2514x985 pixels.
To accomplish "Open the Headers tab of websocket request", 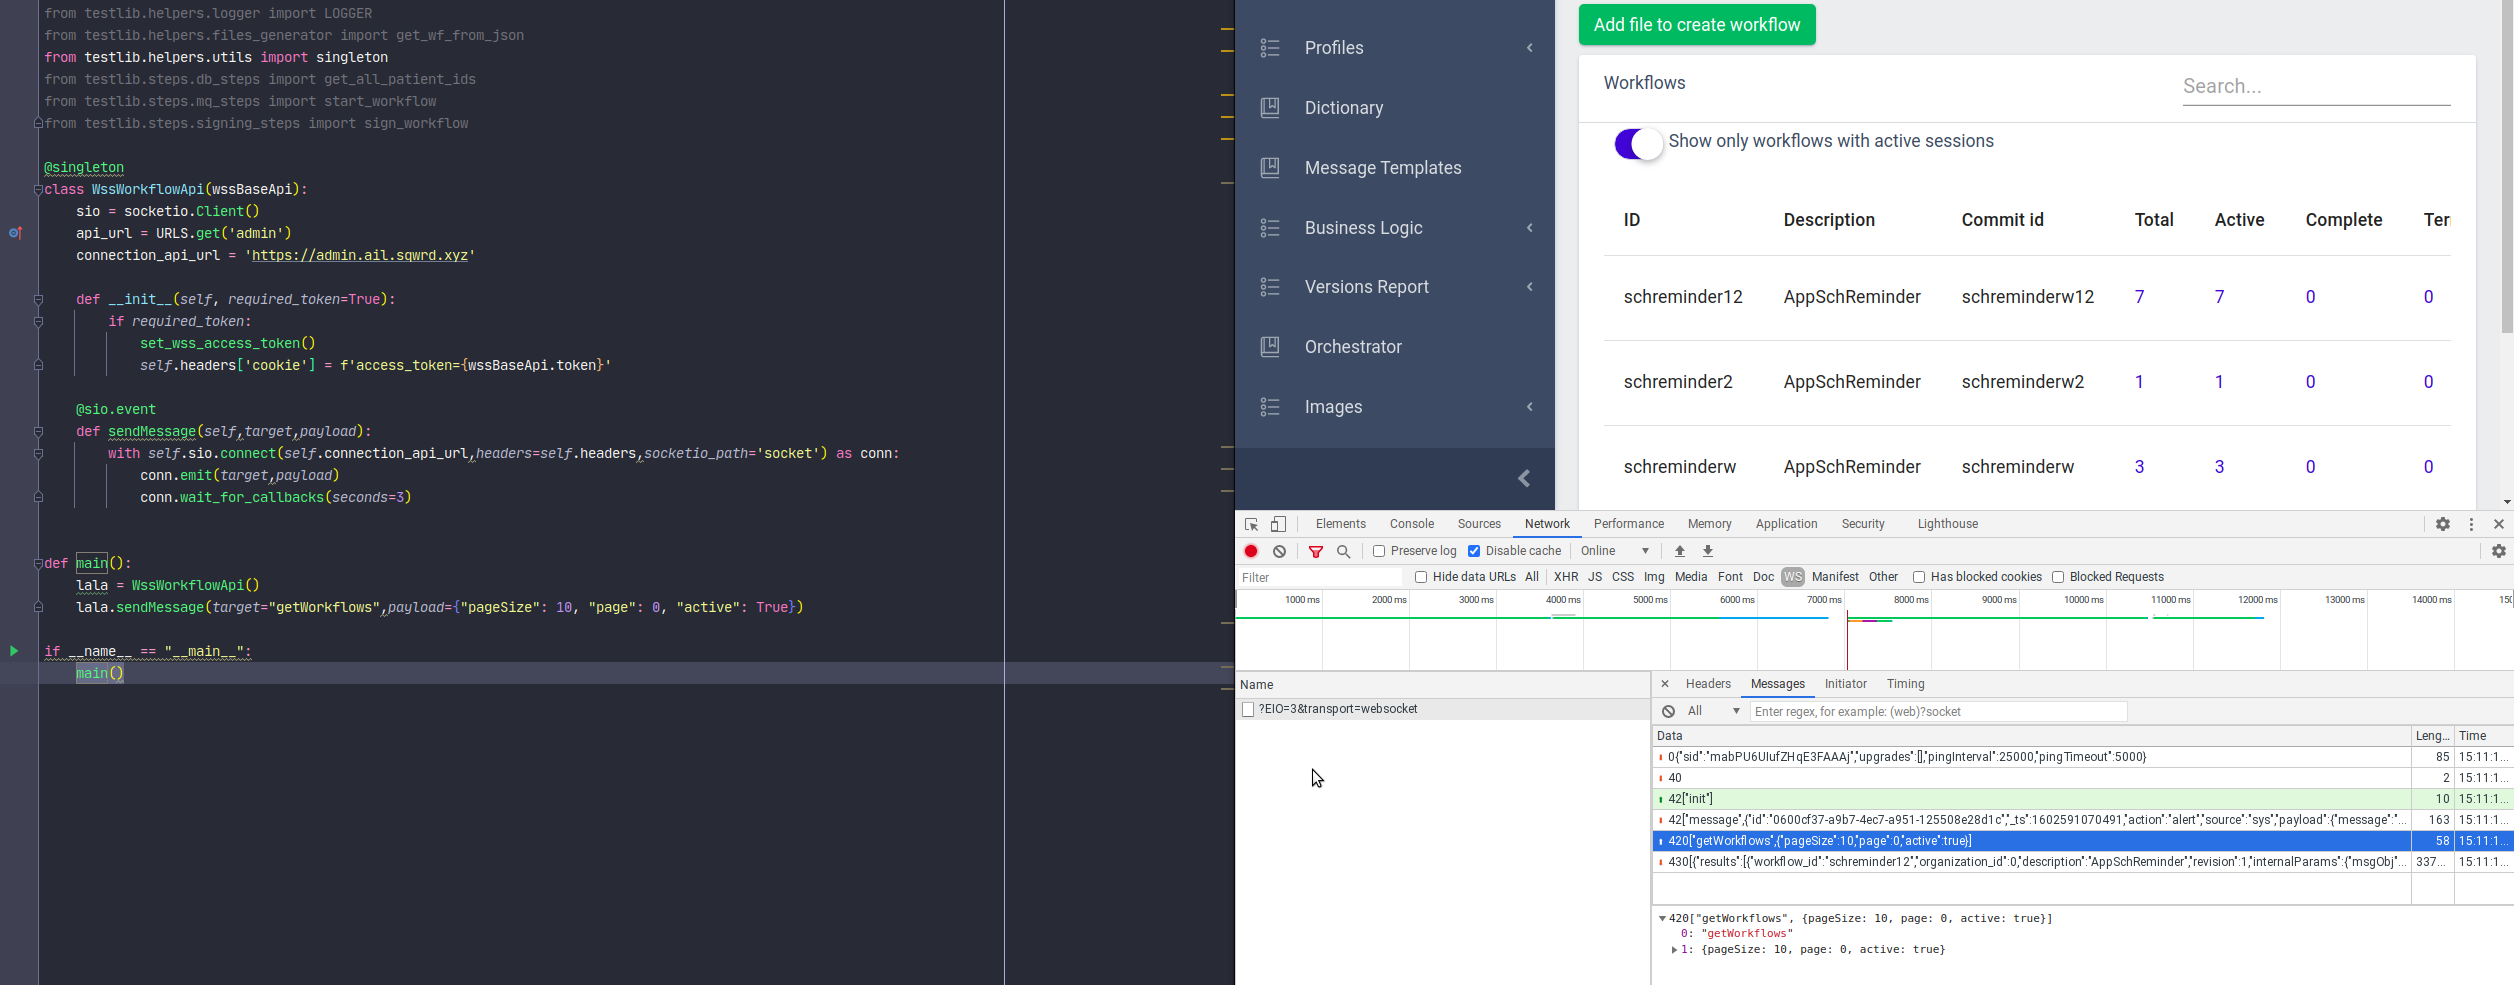I will pos(1707,684).
